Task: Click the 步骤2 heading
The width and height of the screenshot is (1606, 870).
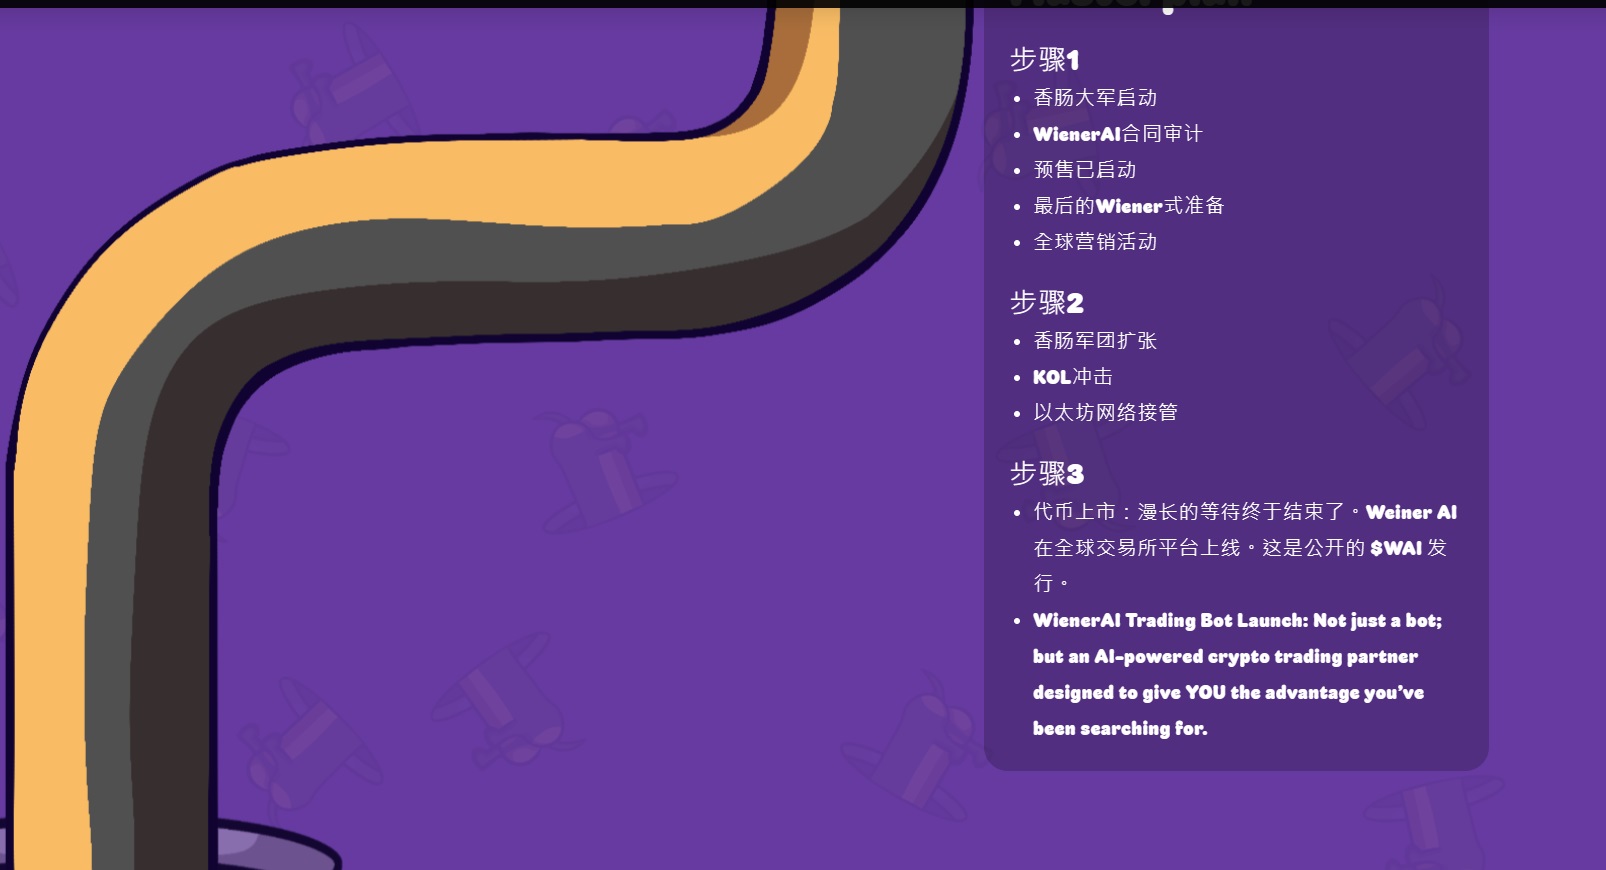Action: point(1046,303)
